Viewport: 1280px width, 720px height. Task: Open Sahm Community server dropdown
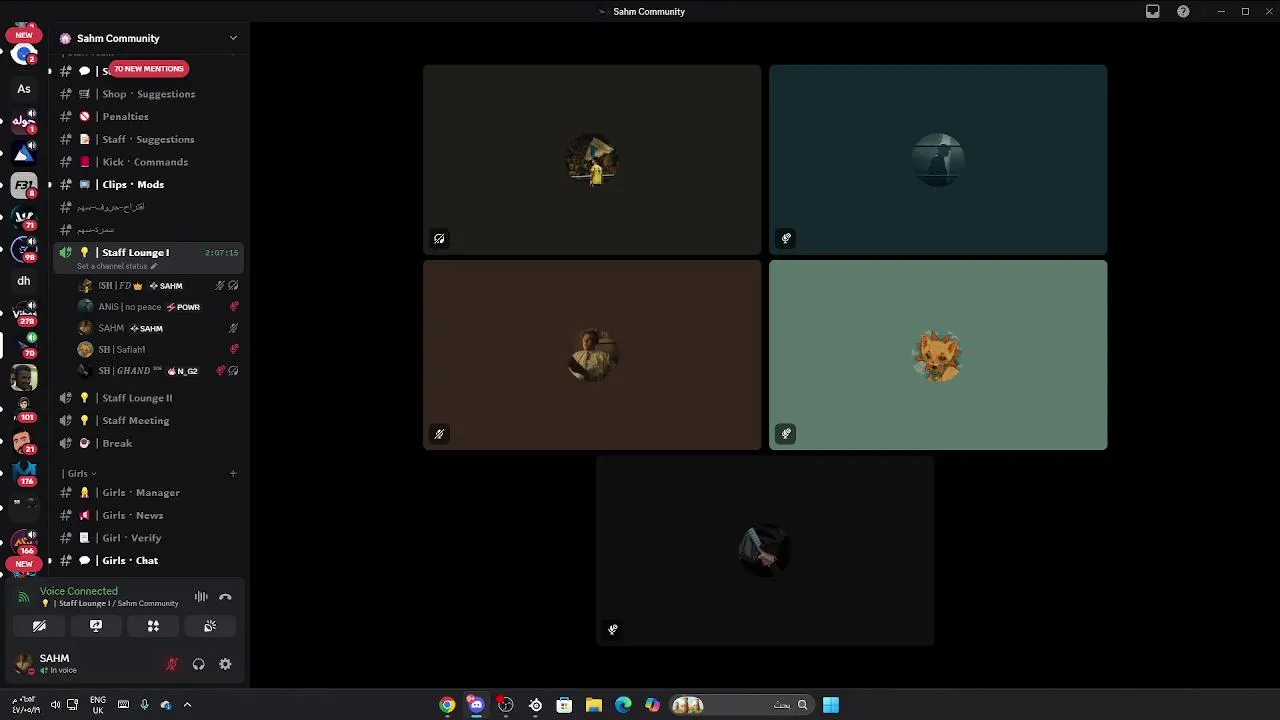pyautogui.click(x=233, y=38)
